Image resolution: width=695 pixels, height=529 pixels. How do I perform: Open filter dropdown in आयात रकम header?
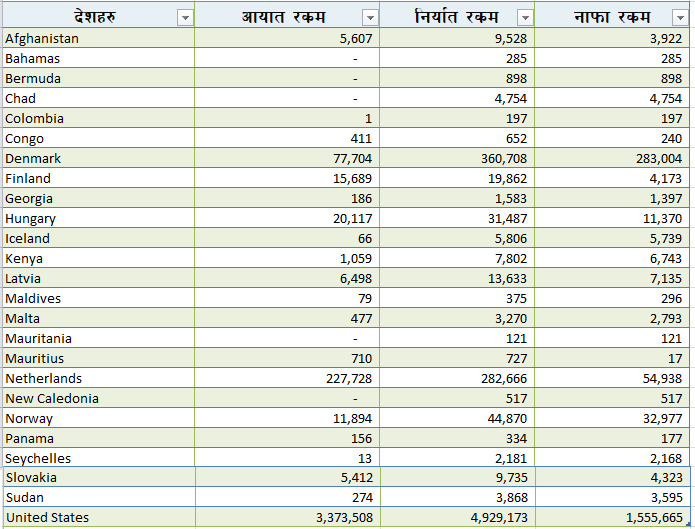click(x=370, y=18)
